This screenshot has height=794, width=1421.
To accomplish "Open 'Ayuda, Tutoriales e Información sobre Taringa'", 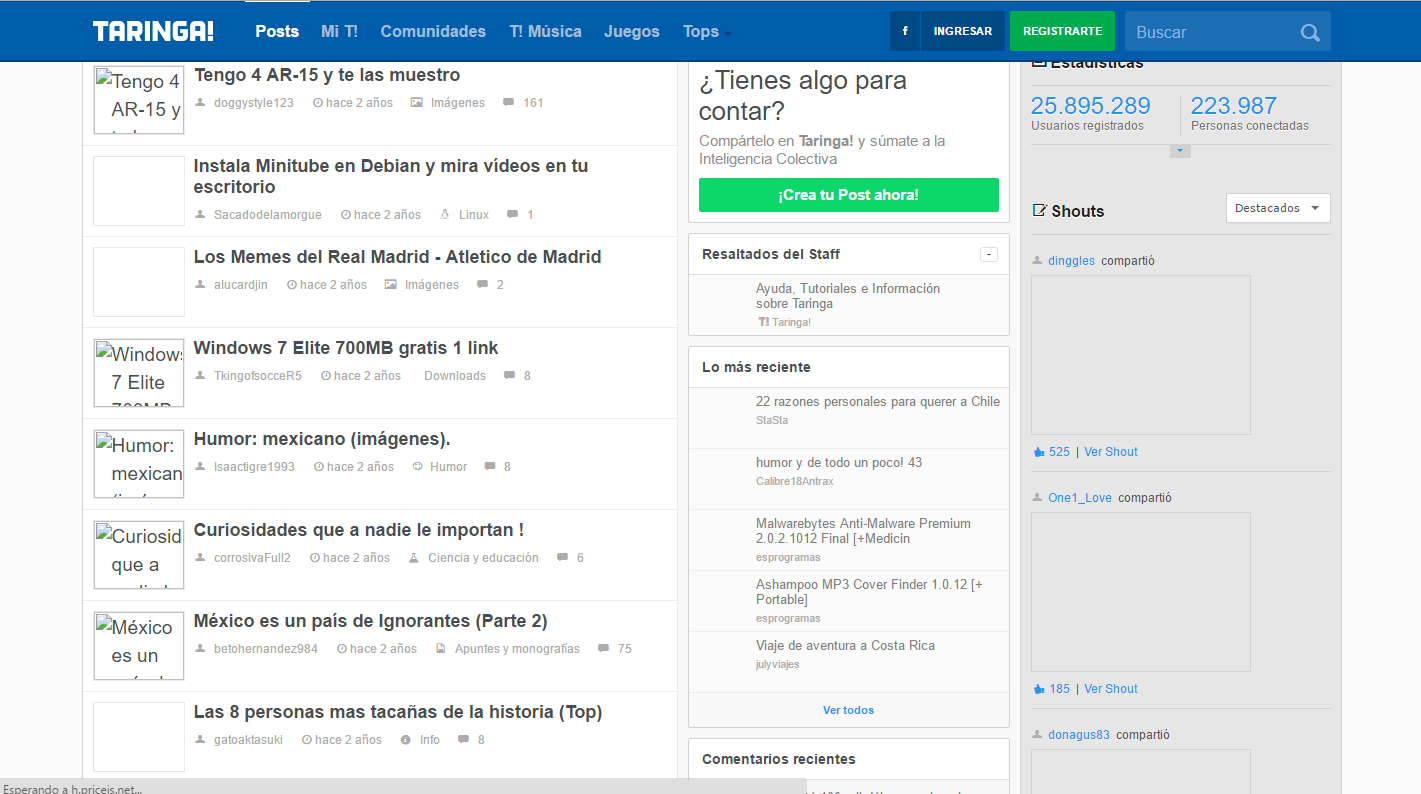I will pos(848,296).
